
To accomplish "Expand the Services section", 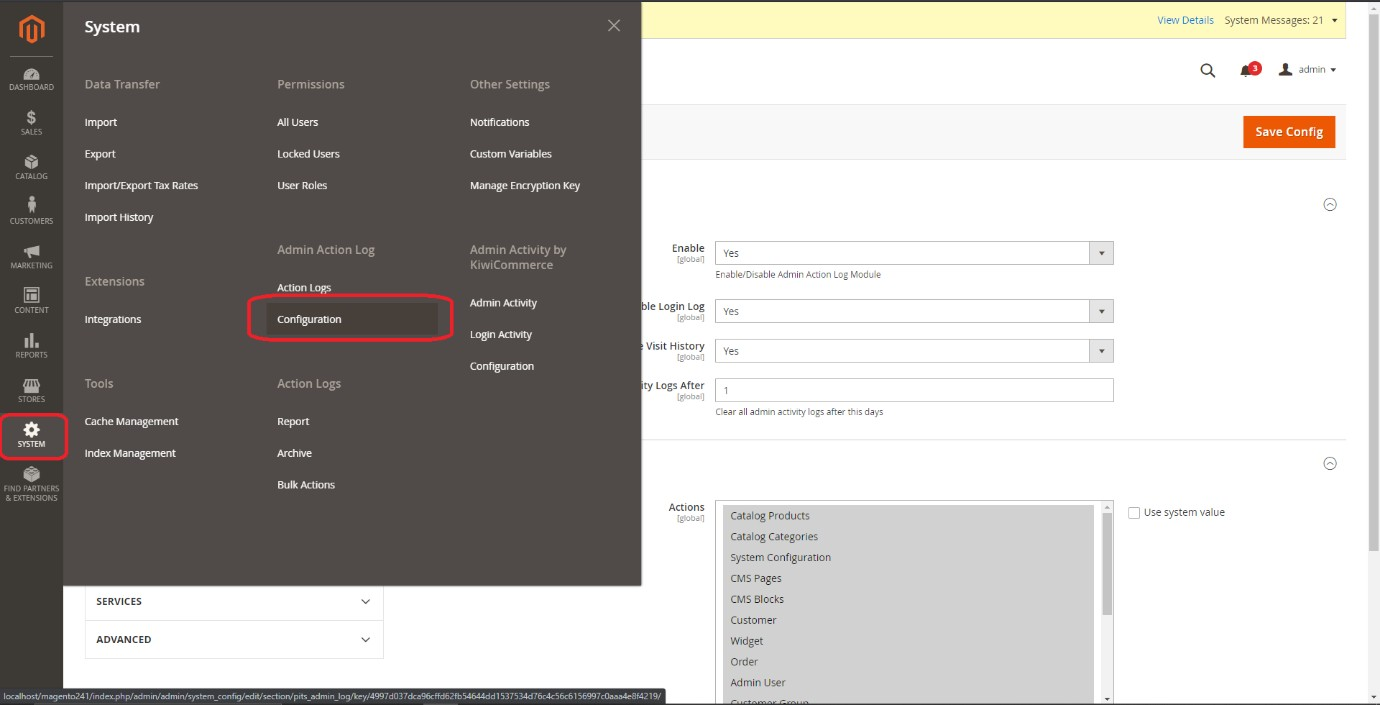I will tap(234, 602).
